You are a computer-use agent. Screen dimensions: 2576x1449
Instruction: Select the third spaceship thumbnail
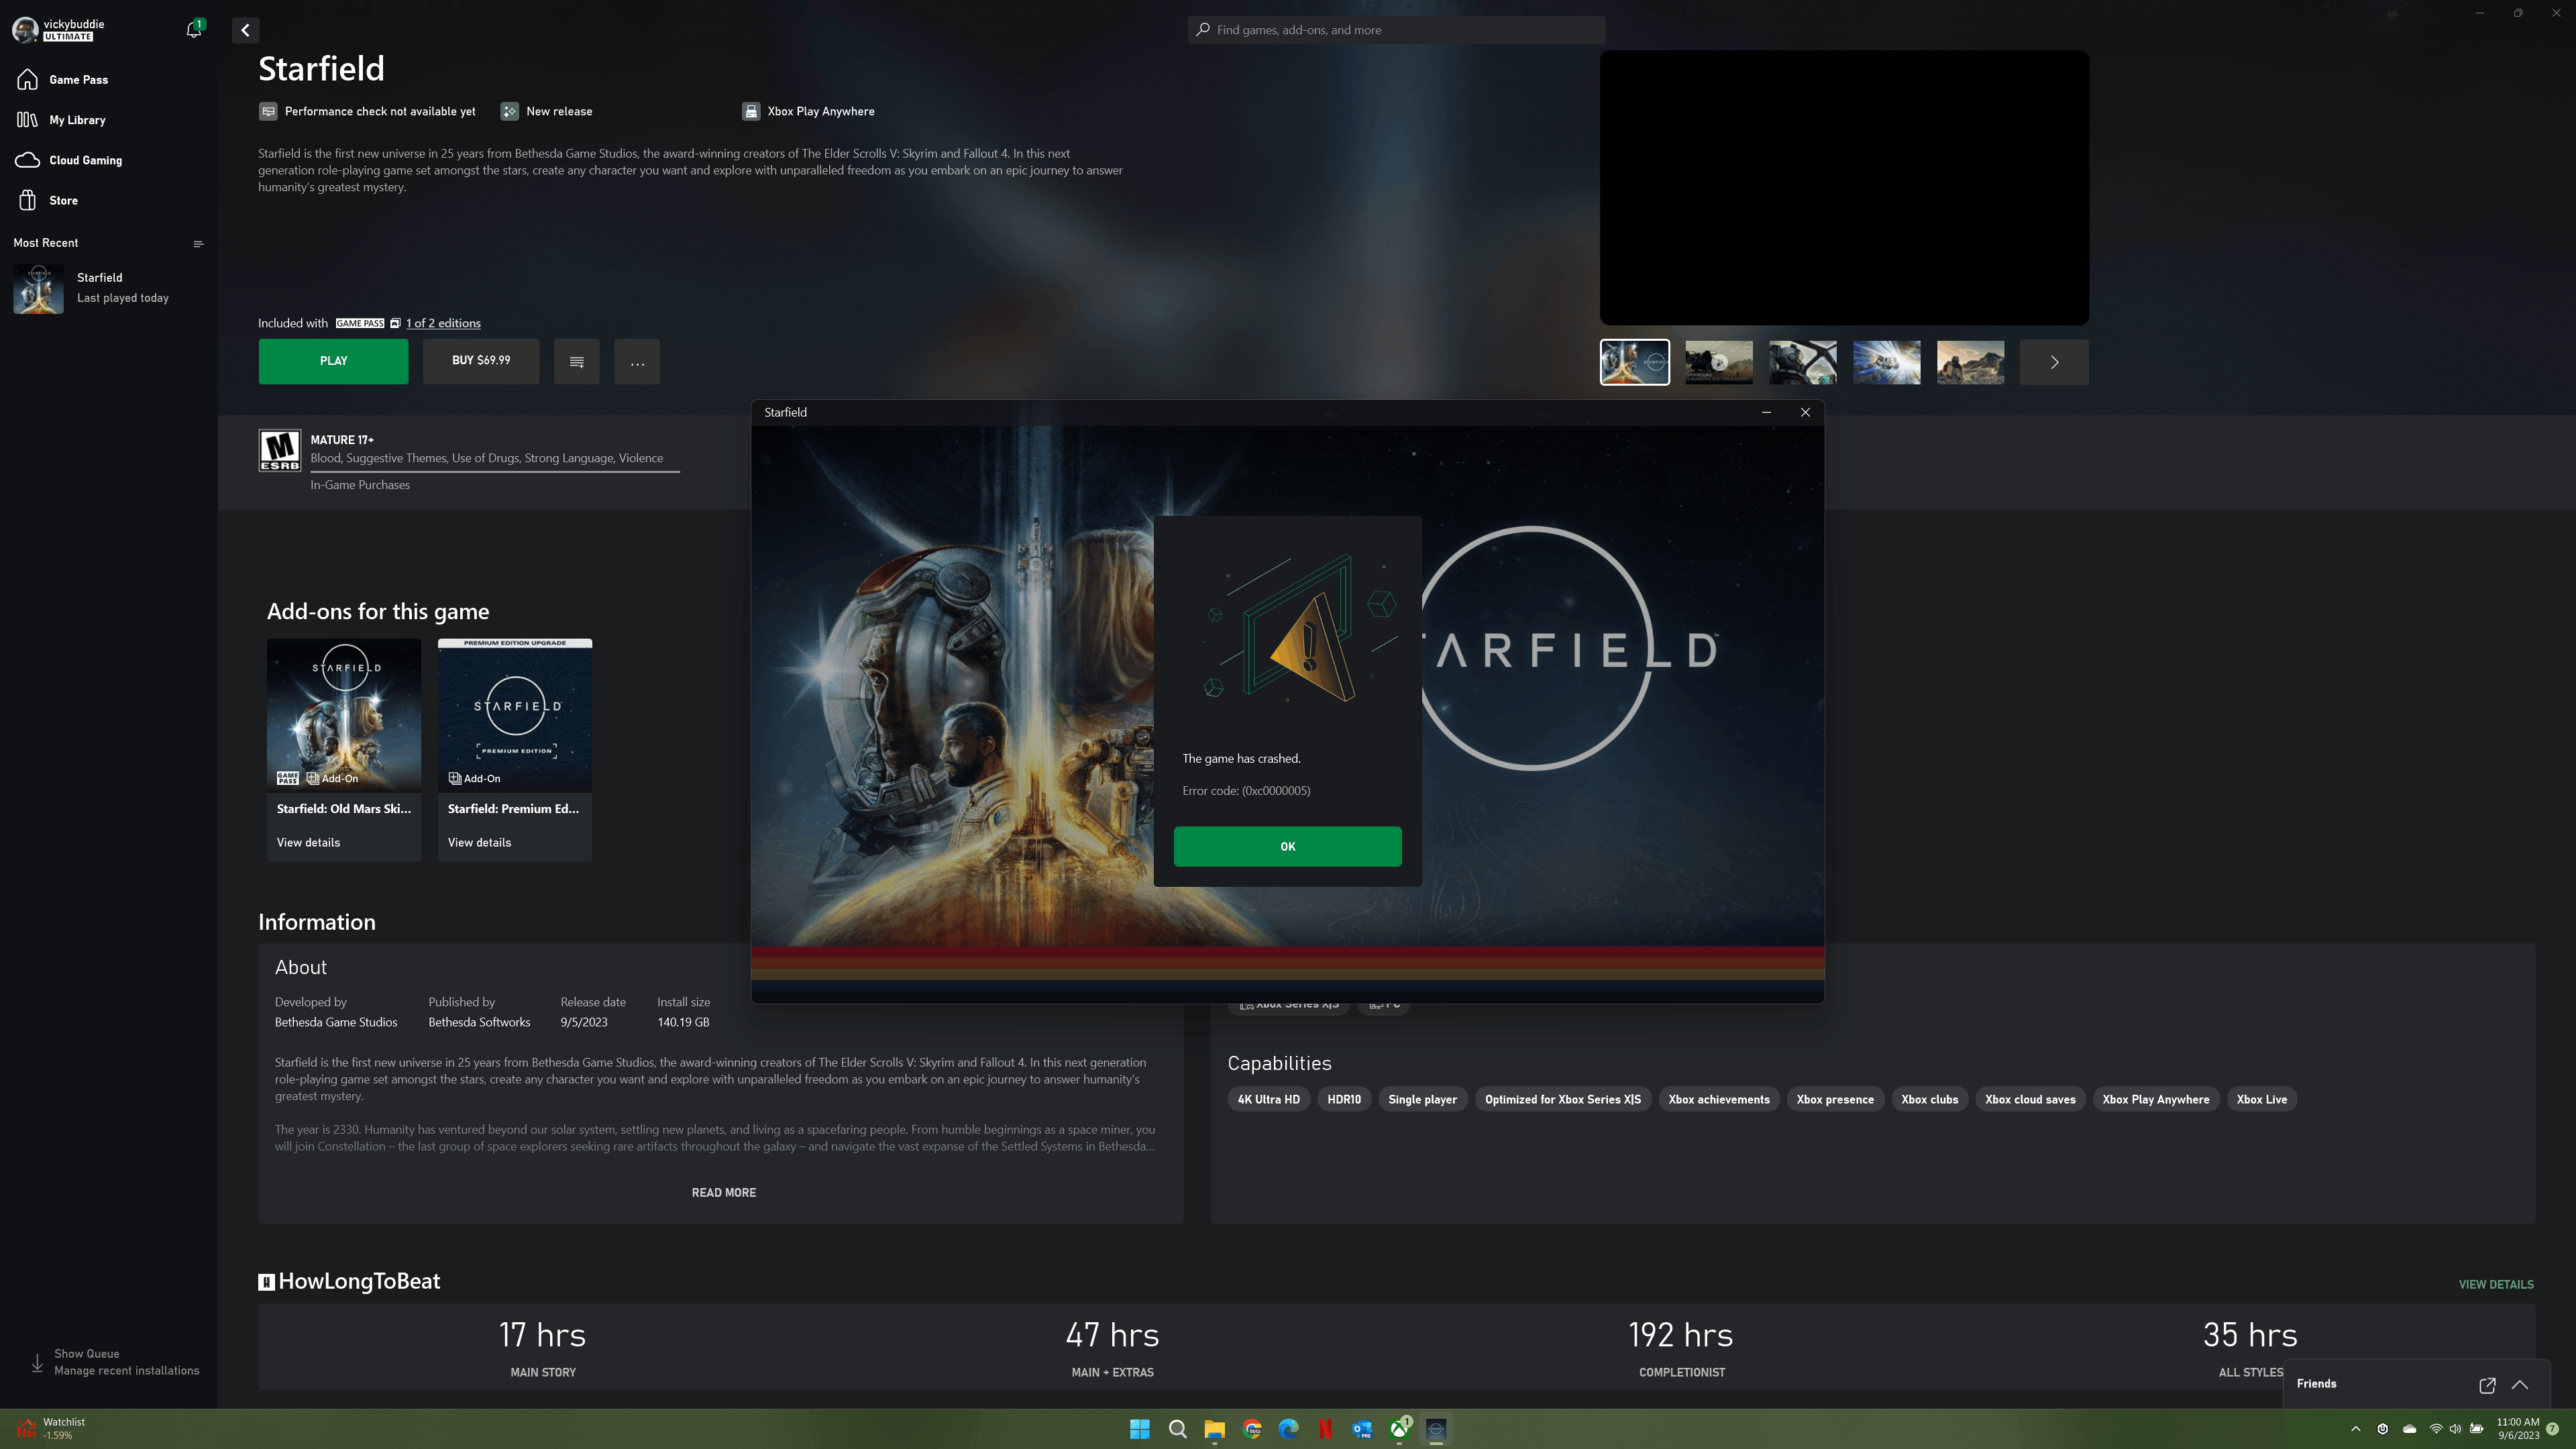pyautogui.click(x=1803, y=362)
